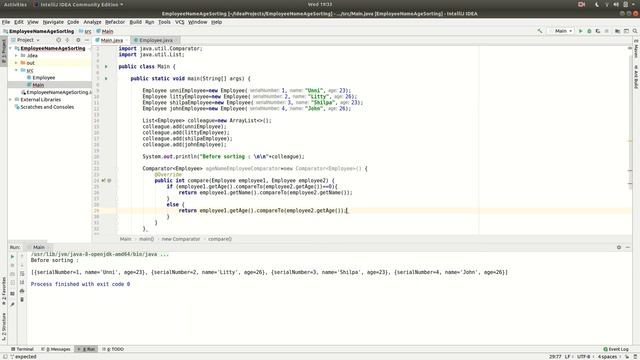Toggle the Project side tool button
The height and width of the screenshot is (360, 640).
(x=4, y=50)
